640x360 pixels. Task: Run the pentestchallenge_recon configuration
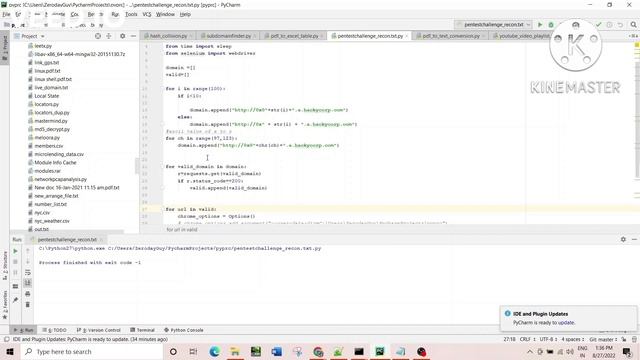(x=540, y=25)
